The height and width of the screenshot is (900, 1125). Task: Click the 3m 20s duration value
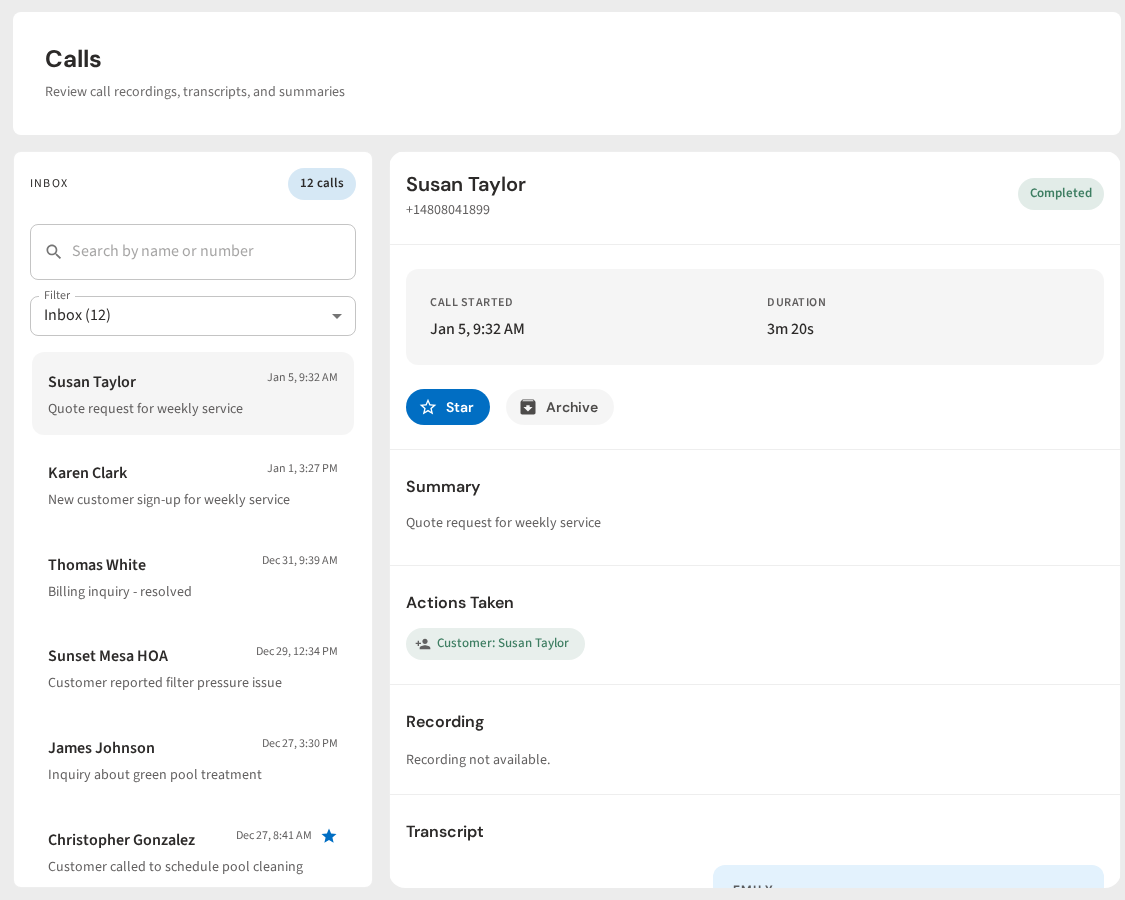click(790, 329)
